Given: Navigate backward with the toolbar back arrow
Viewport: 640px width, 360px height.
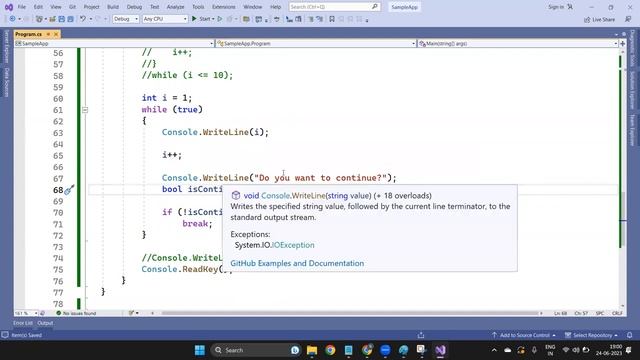Looking at the screenshot, I should pyautogui.click(x=12, y=19).
